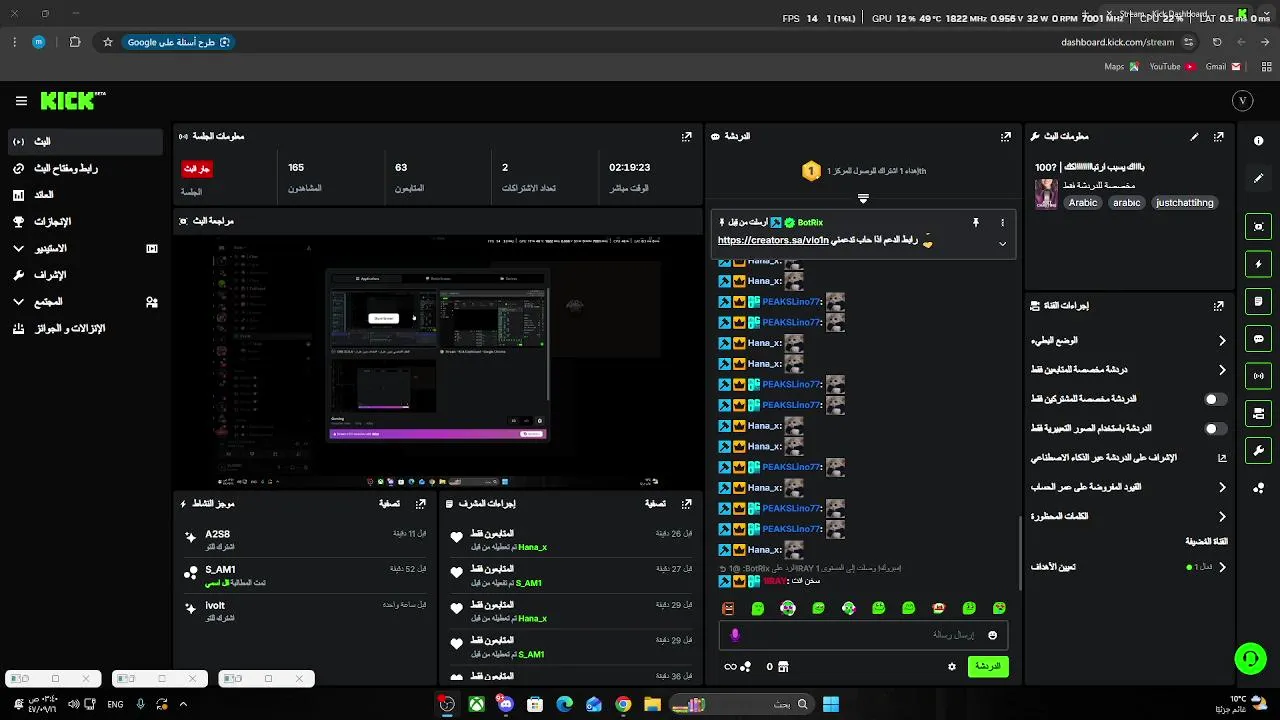Open الإشراف (Moderation) in the sidebar
The height and width of the screenshot is (720, 1280).
pyautogui.click(x=85, y=275)
